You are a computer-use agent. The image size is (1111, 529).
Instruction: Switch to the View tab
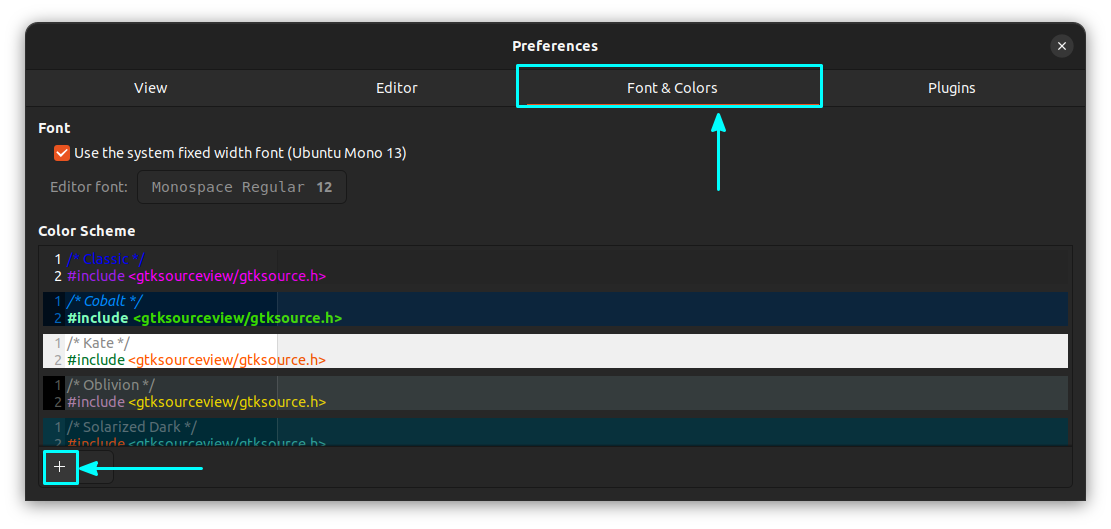(x=150, y=88)
